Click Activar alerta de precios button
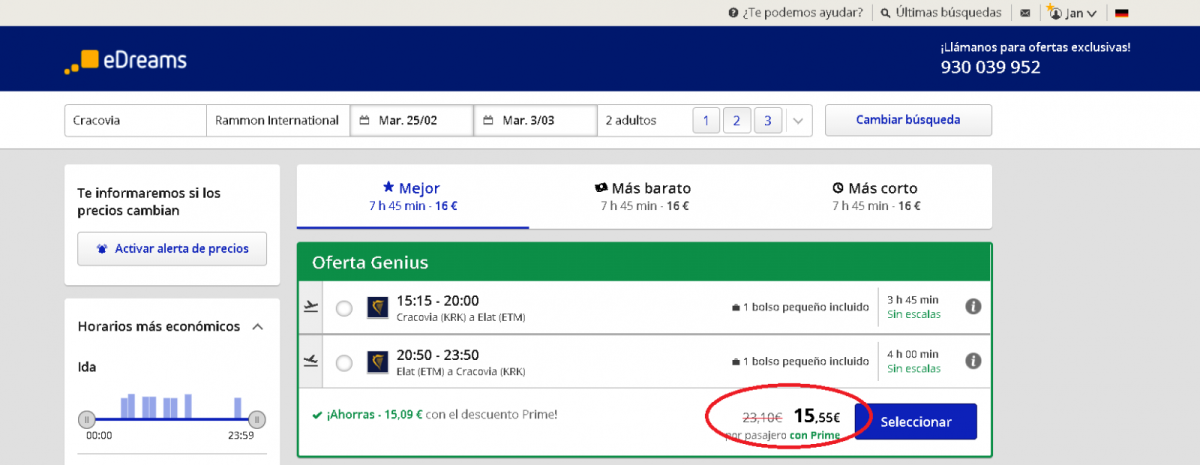The image size is (1200, 465). click(x=172, y=249)
